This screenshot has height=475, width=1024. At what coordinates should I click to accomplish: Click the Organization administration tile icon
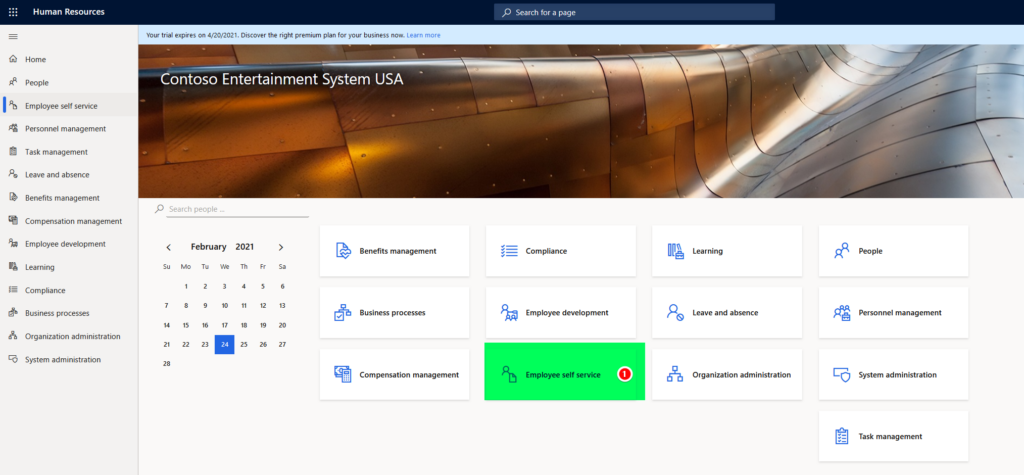coord(675,374)
